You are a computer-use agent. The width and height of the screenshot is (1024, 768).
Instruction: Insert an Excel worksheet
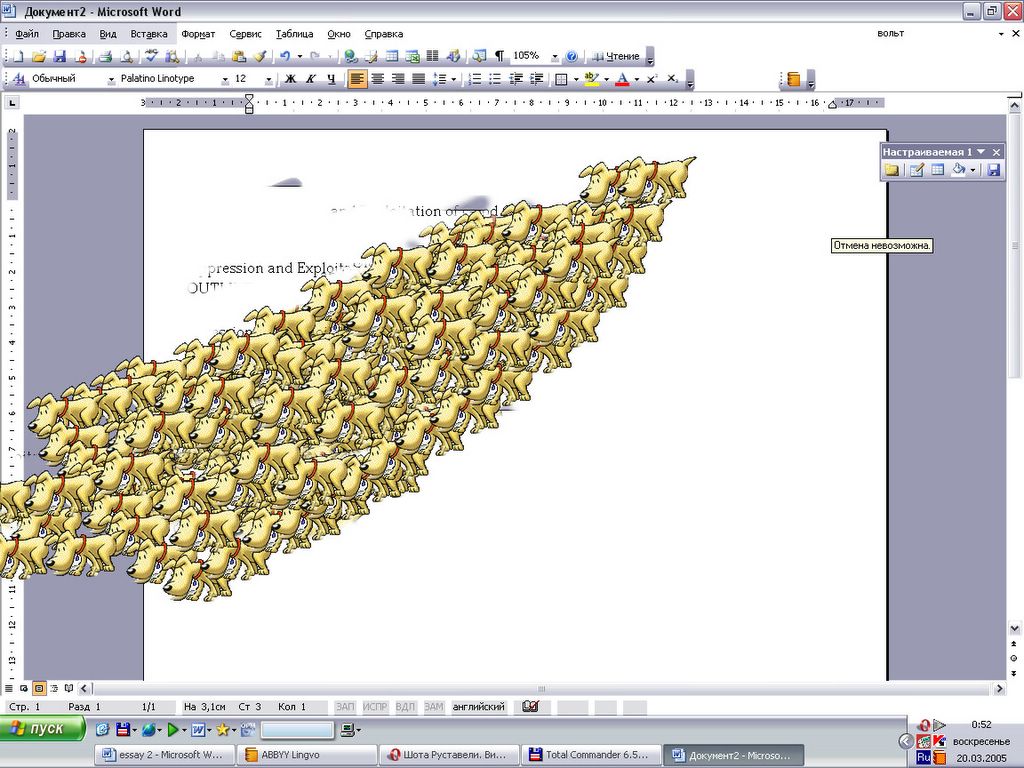point(412,57)
